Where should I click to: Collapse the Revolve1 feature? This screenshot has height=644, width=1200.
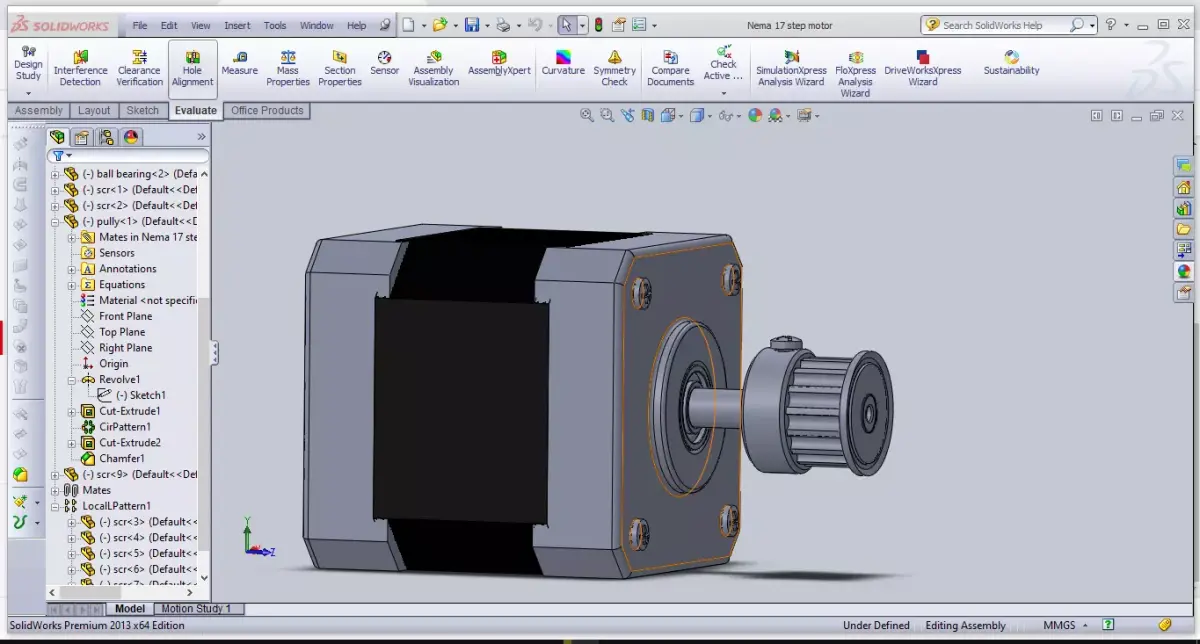tap(72, 380)
